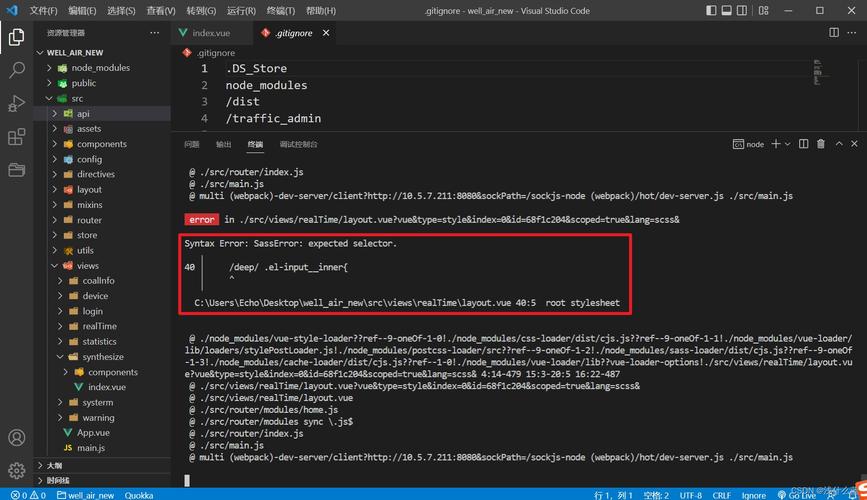The image size is (867, 500).
Task: Maximize the panel with up chevron
Action: click(x=839, y=144)
